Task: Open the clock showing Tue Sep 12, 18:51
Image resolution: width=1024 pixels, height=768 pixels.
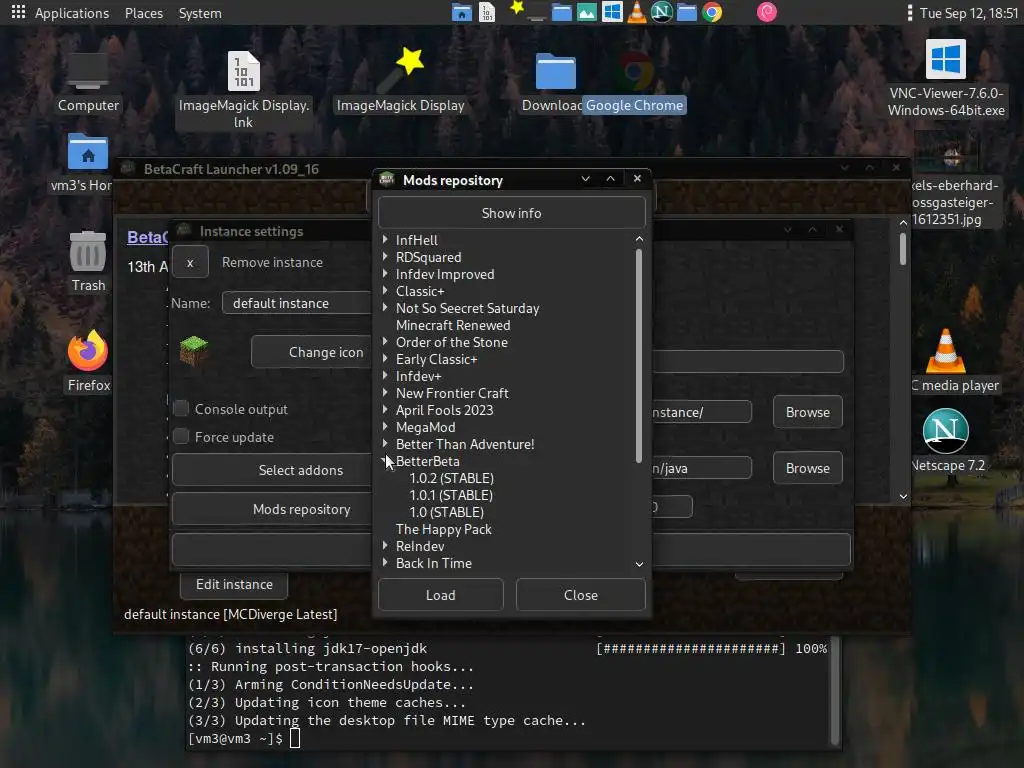Action: click(968, 13)
